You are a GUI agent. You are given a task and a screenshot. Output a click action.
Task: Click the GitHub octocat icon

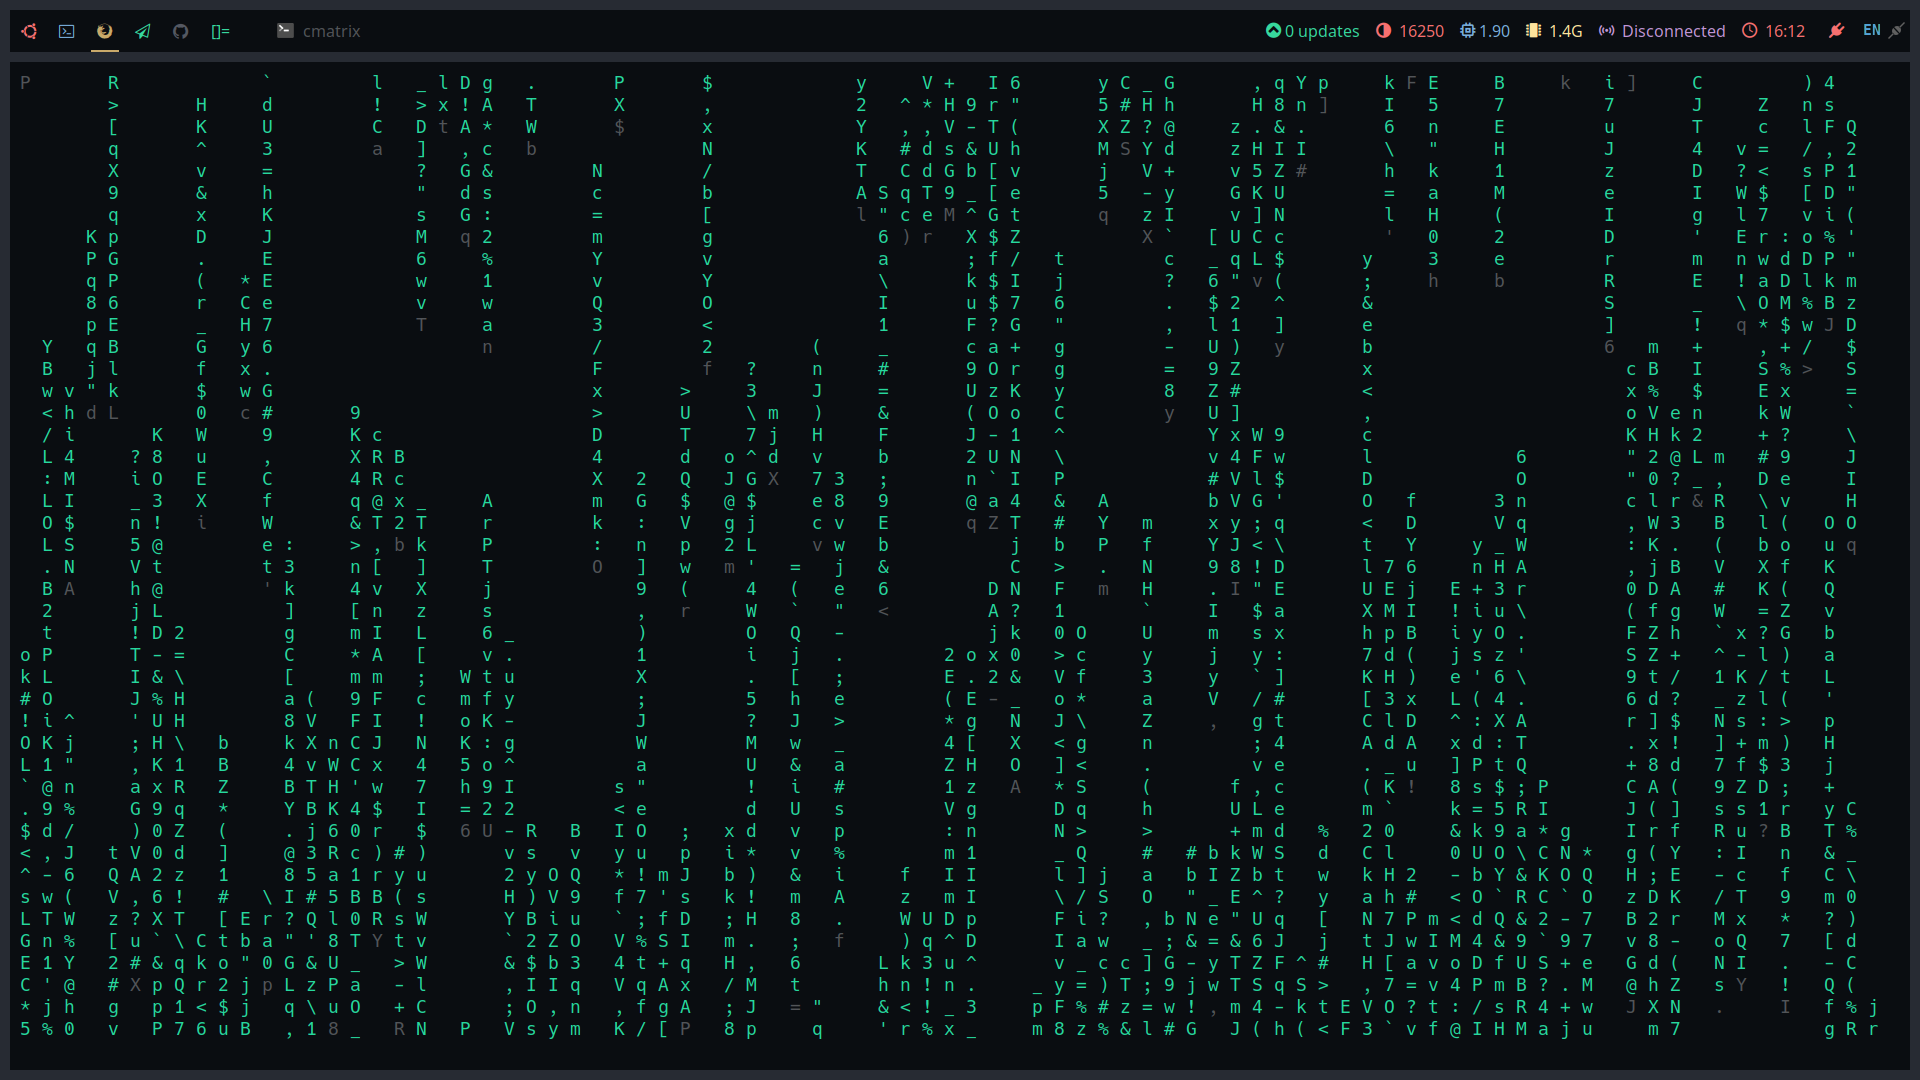tap(181, 31)
